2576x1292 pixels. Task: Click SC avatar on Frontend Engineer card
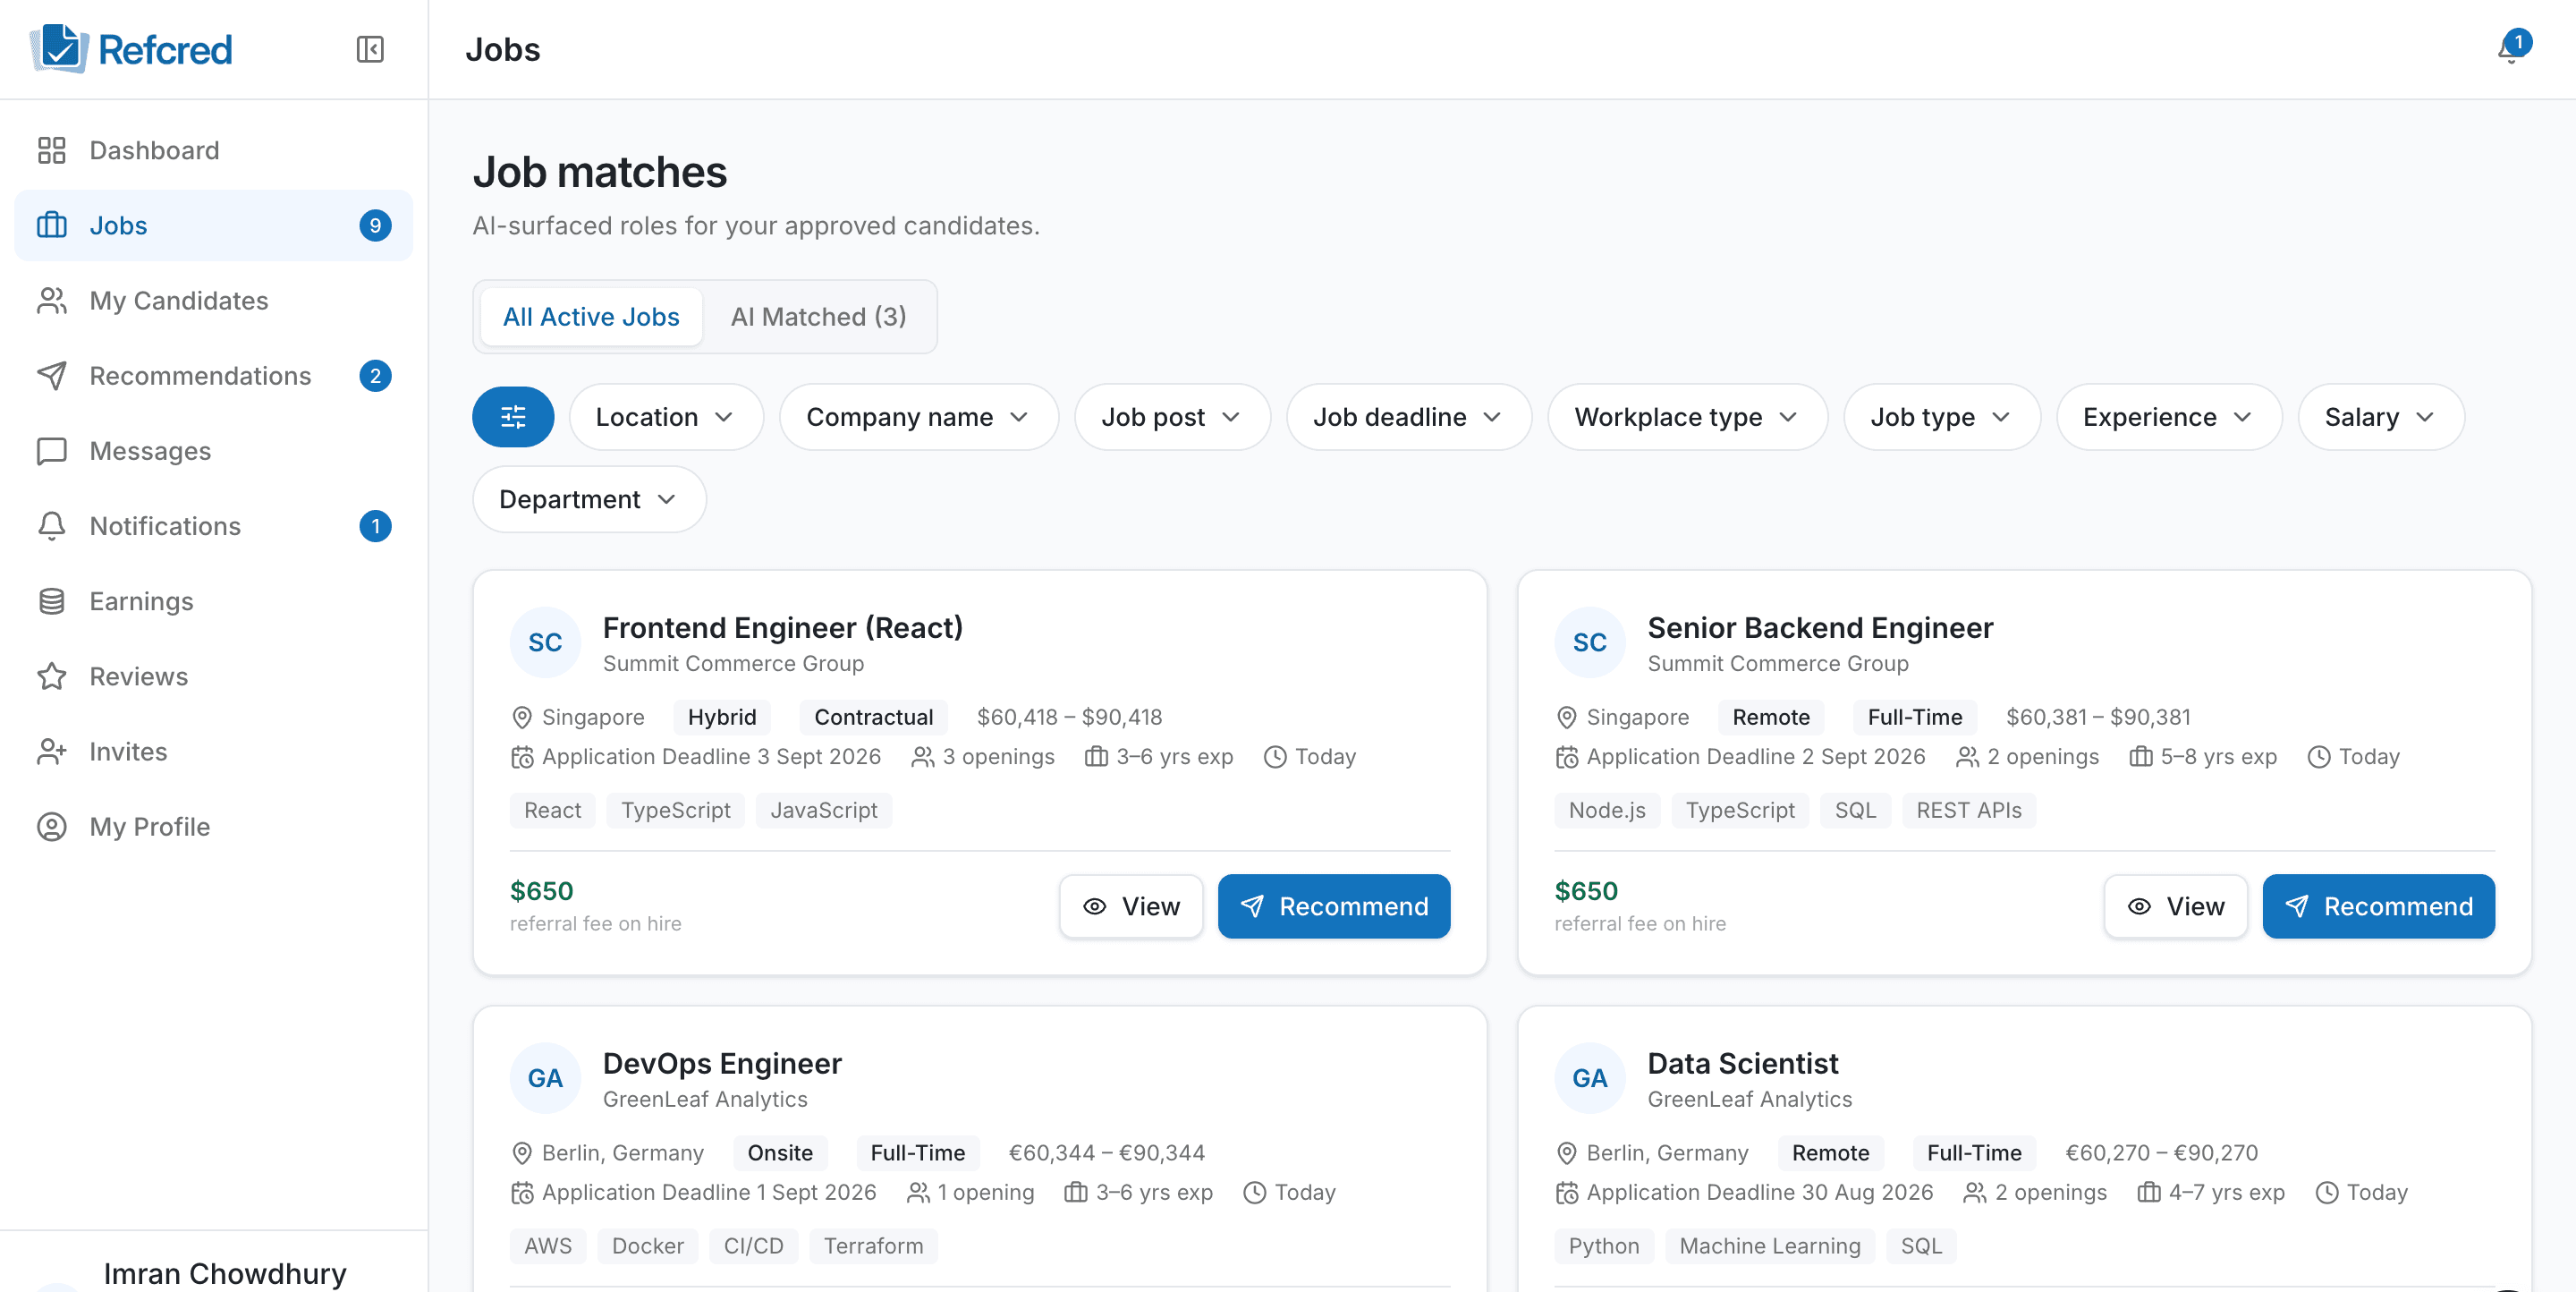click(545, 642)
